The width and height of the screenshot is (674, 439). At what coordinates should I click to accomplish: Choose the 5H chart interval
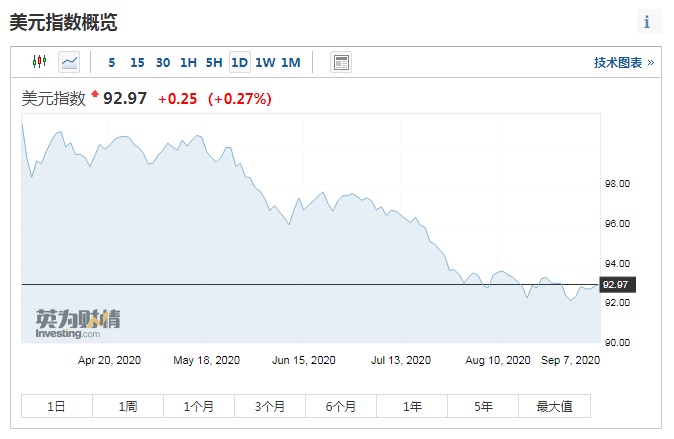point(214,62)
